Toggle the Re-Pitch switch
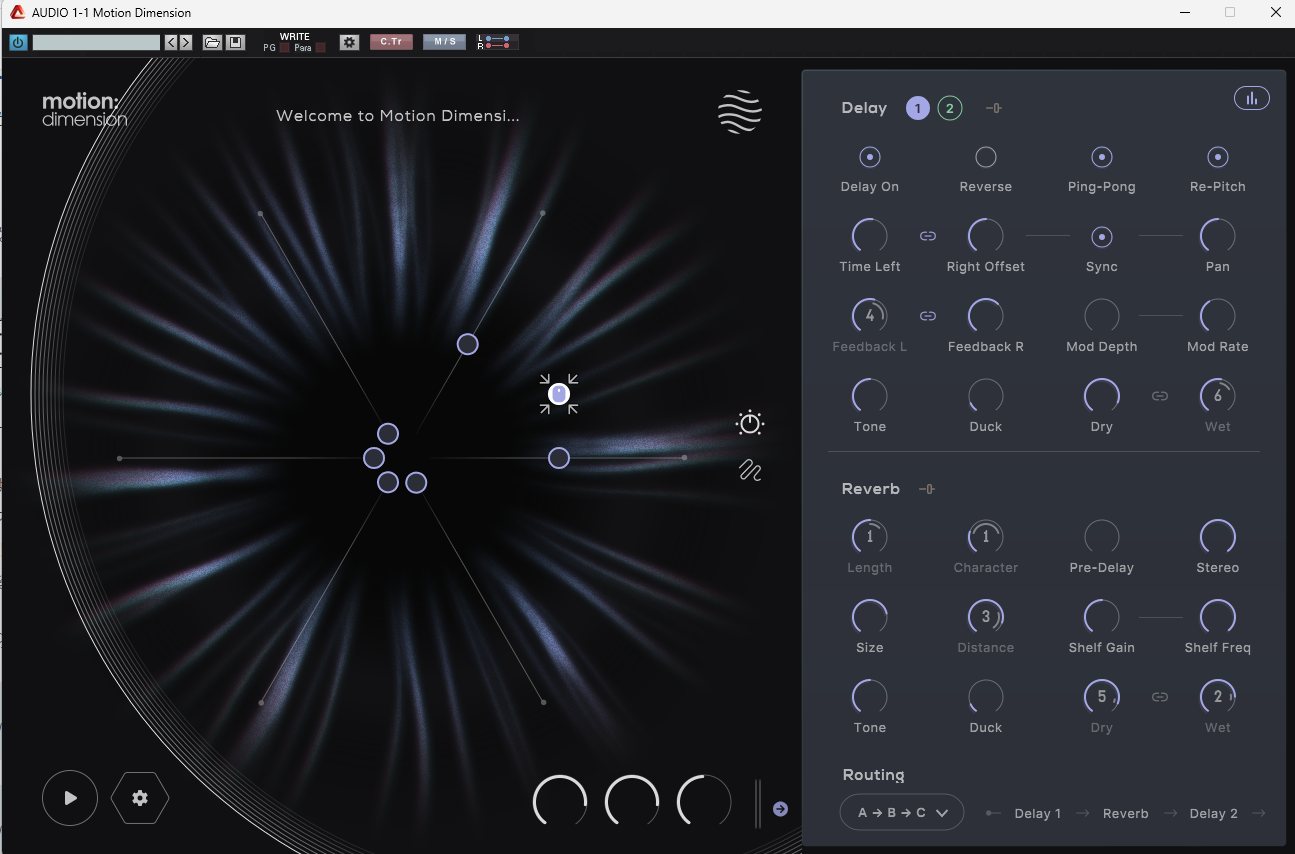Screen dimensions: 1295x854 click(1218, 157)
